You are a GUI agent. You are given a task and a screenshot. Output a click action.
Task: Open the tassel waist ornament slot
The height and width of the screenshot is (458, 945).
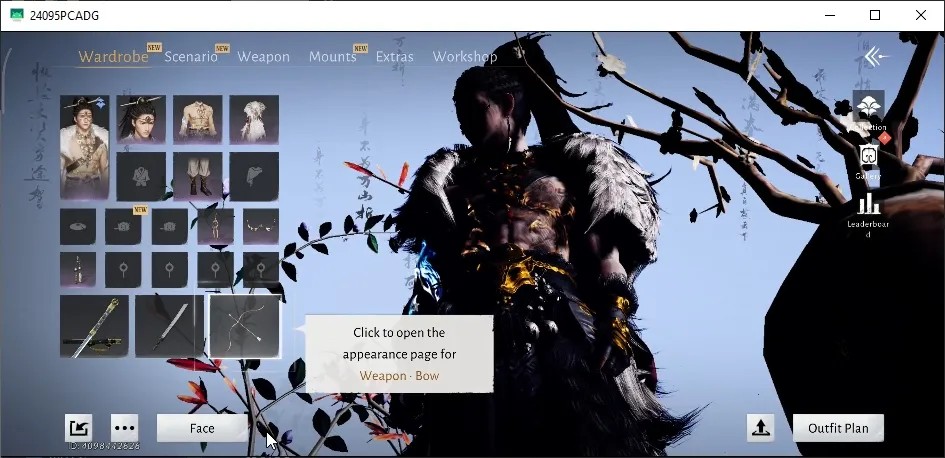[78, 270]
